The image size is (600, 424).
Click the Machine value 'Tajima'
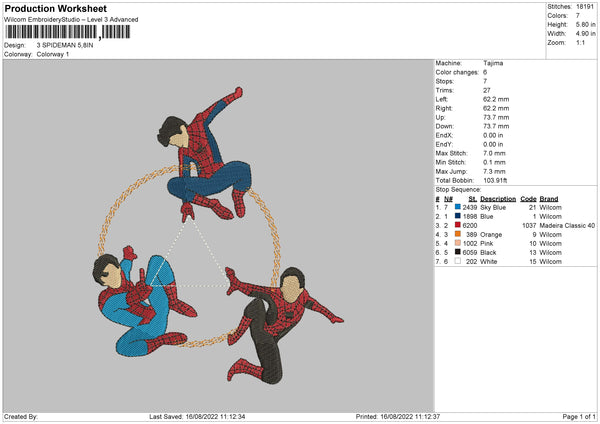pyautogui.click(x=493, y=63)
